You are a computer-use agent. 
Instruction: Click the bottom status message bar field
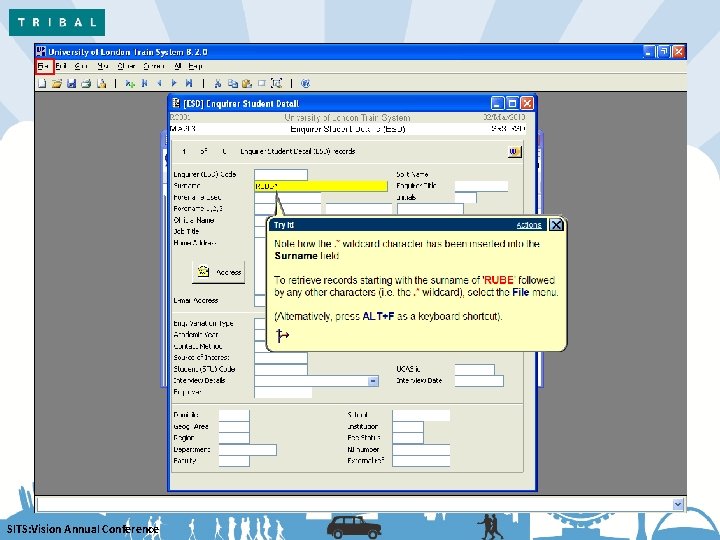coord(354,505)
